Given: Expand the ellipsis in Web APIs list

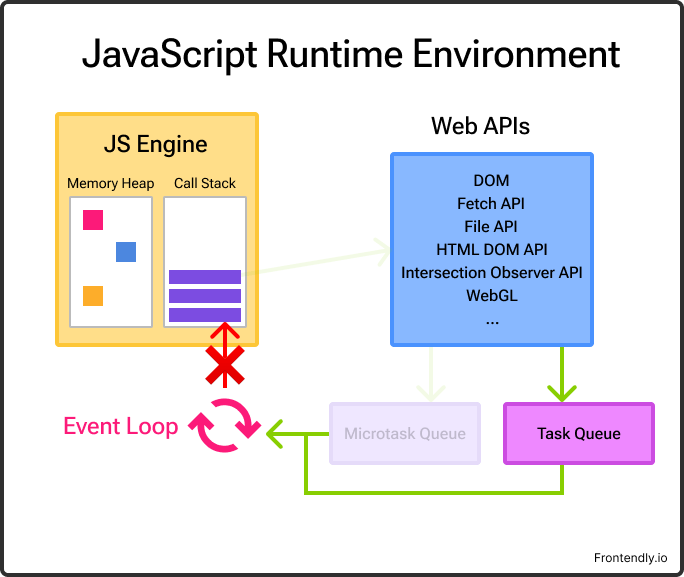Looking at the screenshot, I should click(491, 320).
